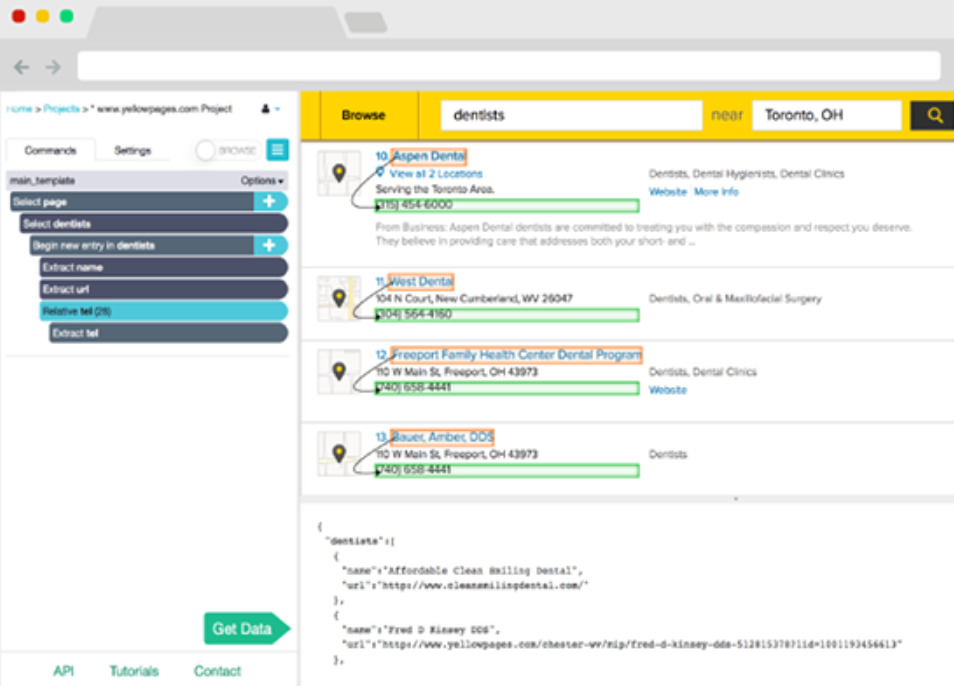Click the yellow macOS window button
This screenshot has width=954, height=686.
pos(42,16)
